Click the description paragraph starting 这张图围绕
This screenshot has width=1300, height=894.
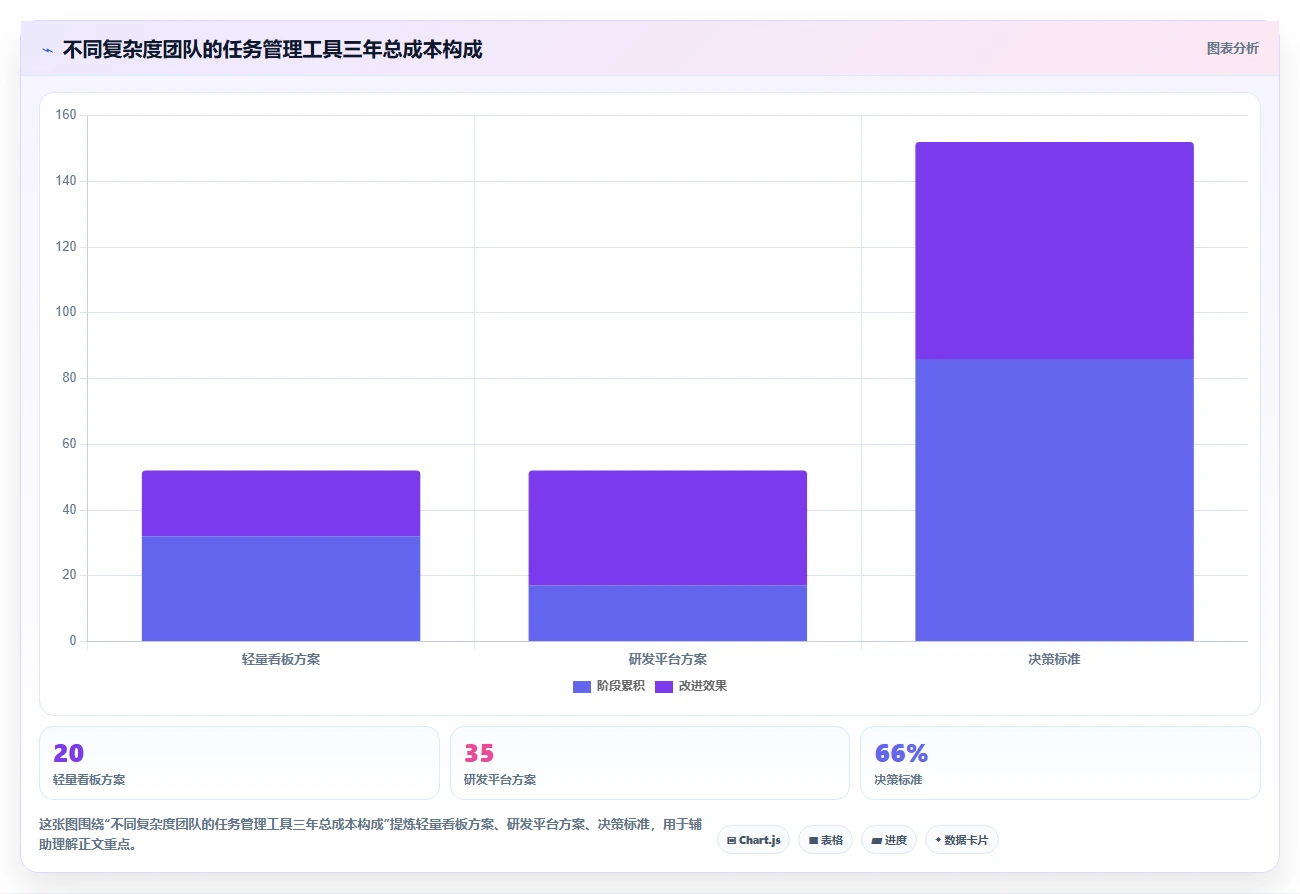click(x=370, y=834)
